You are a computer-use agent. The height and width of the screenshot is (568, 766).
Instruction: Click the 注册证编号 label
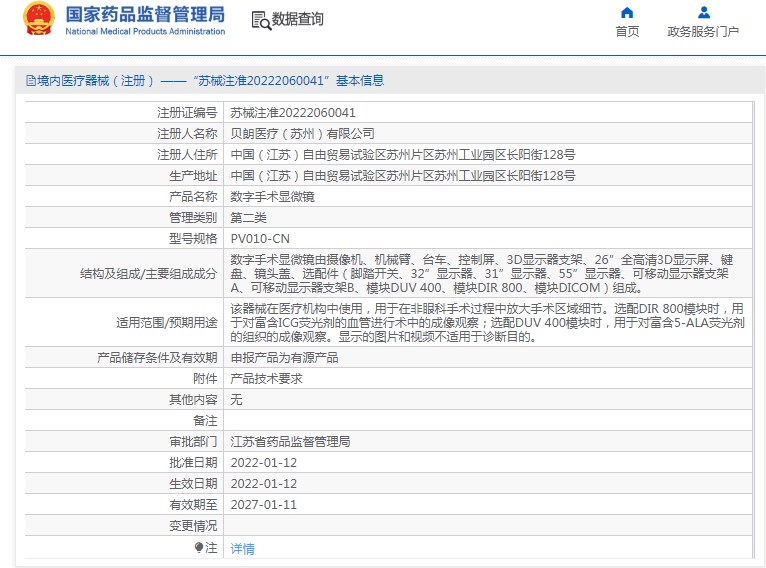point(187,113)
